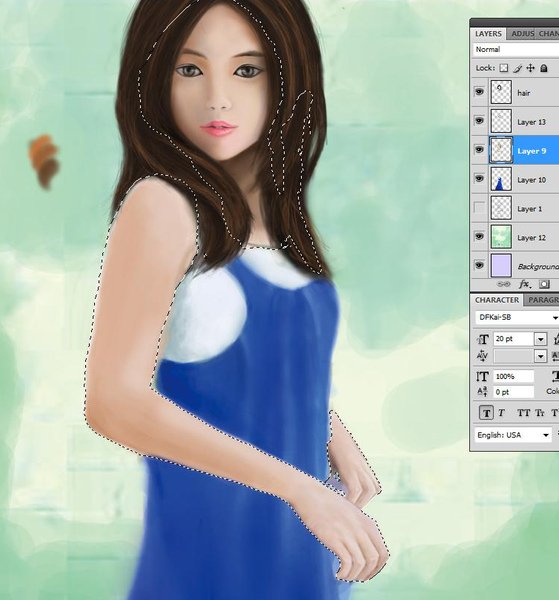Toggle Faux Italic text style
This screenshot has width=559, height=600.
pyautogui.click(x=502, y=413)
